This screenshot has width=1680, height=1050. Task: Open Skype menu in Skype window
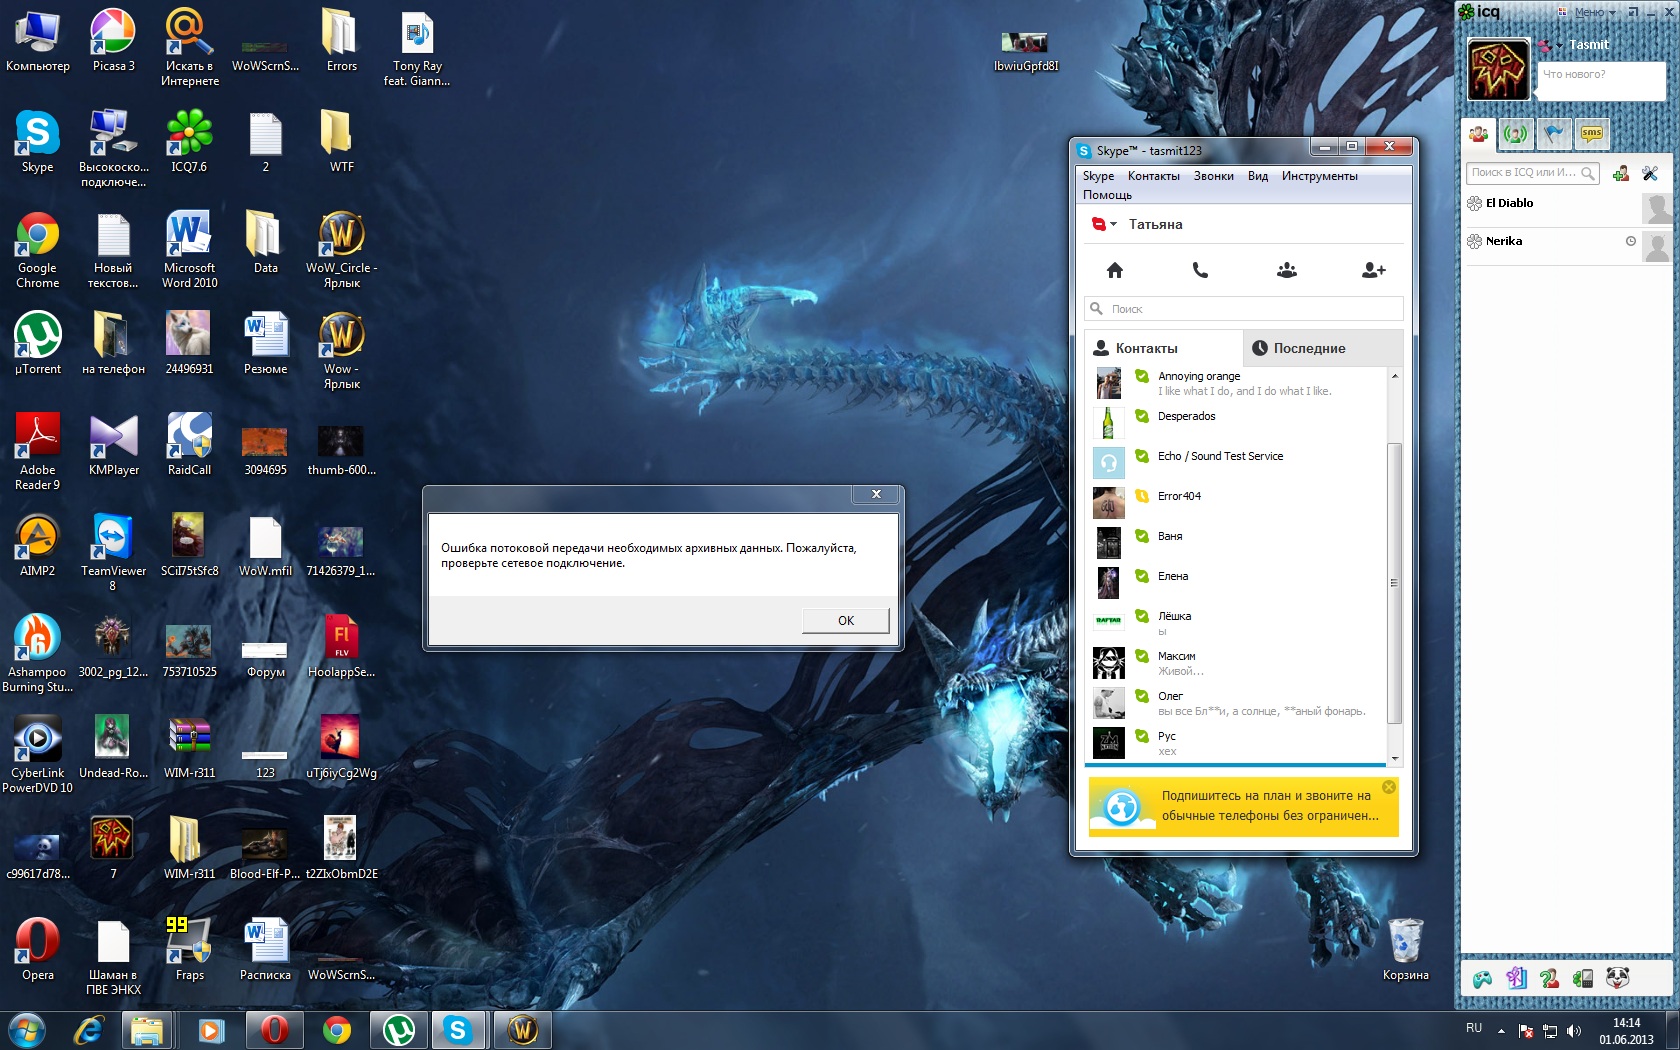click(x=1098, y=176)
